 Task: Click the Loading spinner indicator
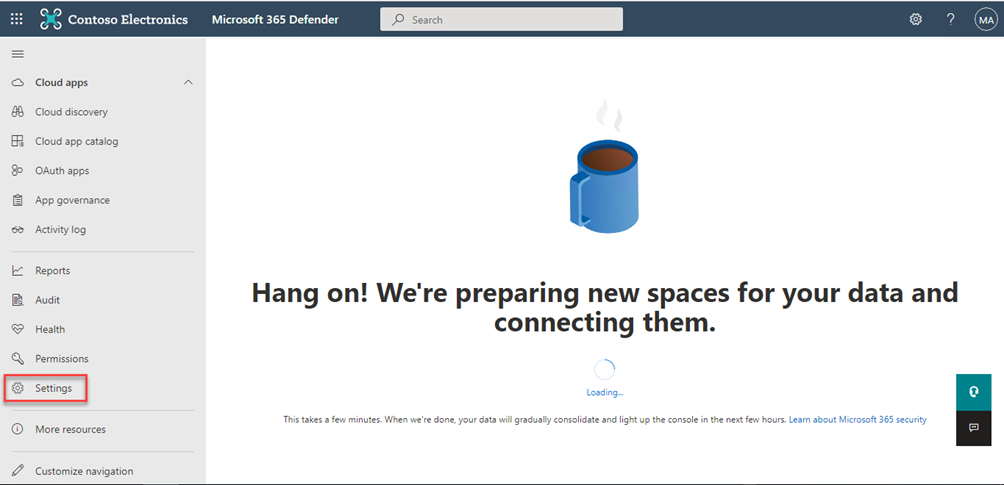pyautogui.click(x=604, y=370)
